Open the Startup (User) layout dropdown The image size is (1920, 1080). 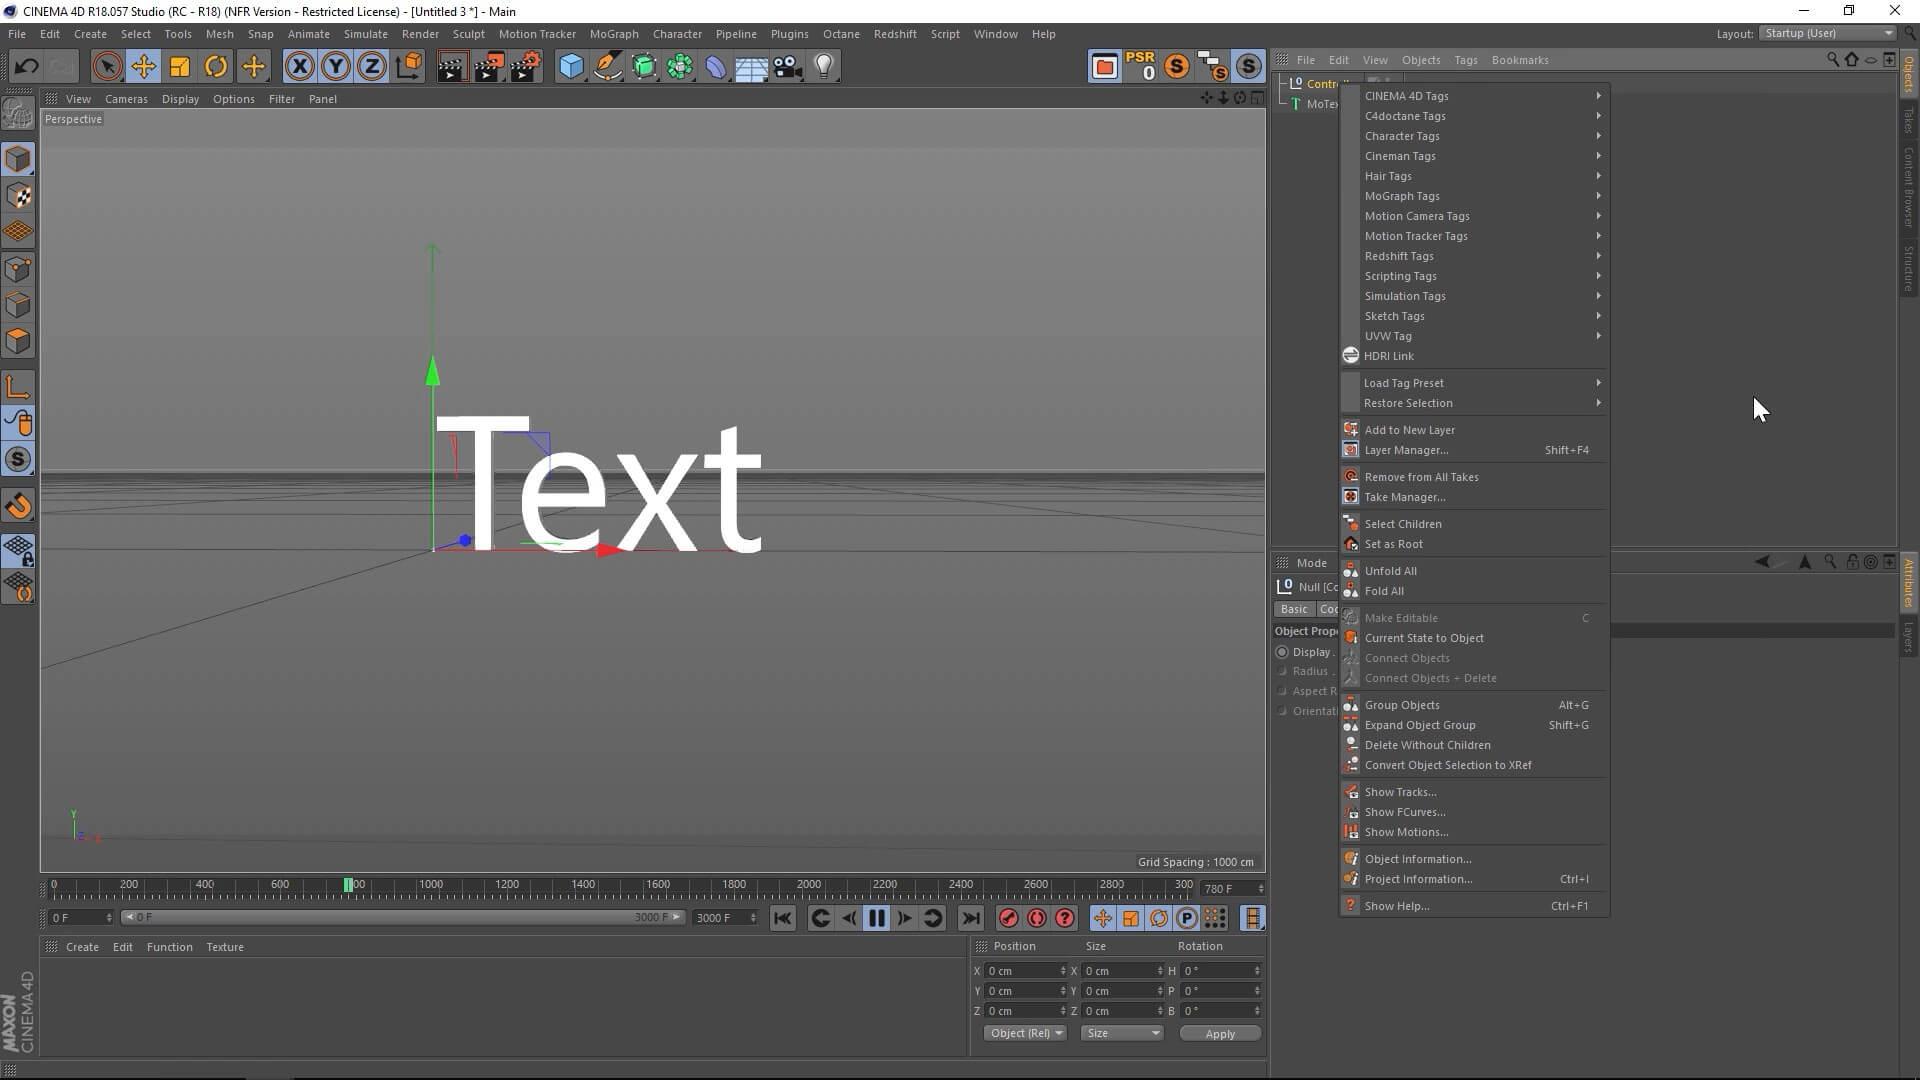click(1828, 33)
